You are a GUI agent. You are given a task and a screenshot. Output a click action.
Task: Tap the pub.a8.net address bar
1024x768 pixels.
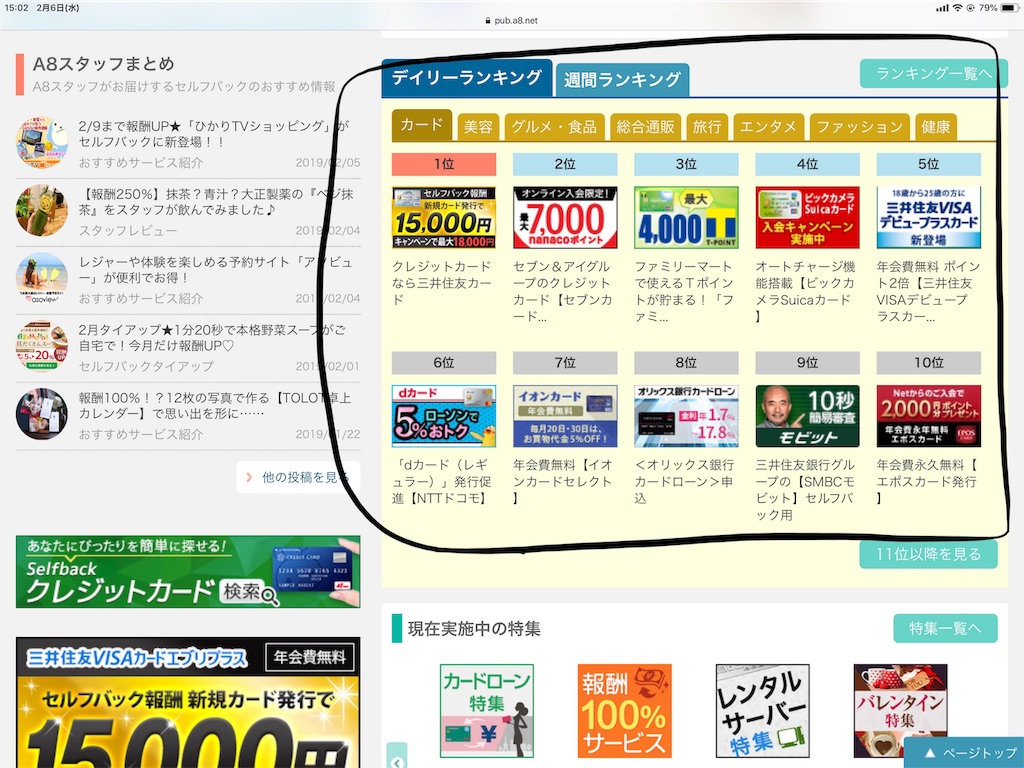pyautogui.click(x=512, y=20)
